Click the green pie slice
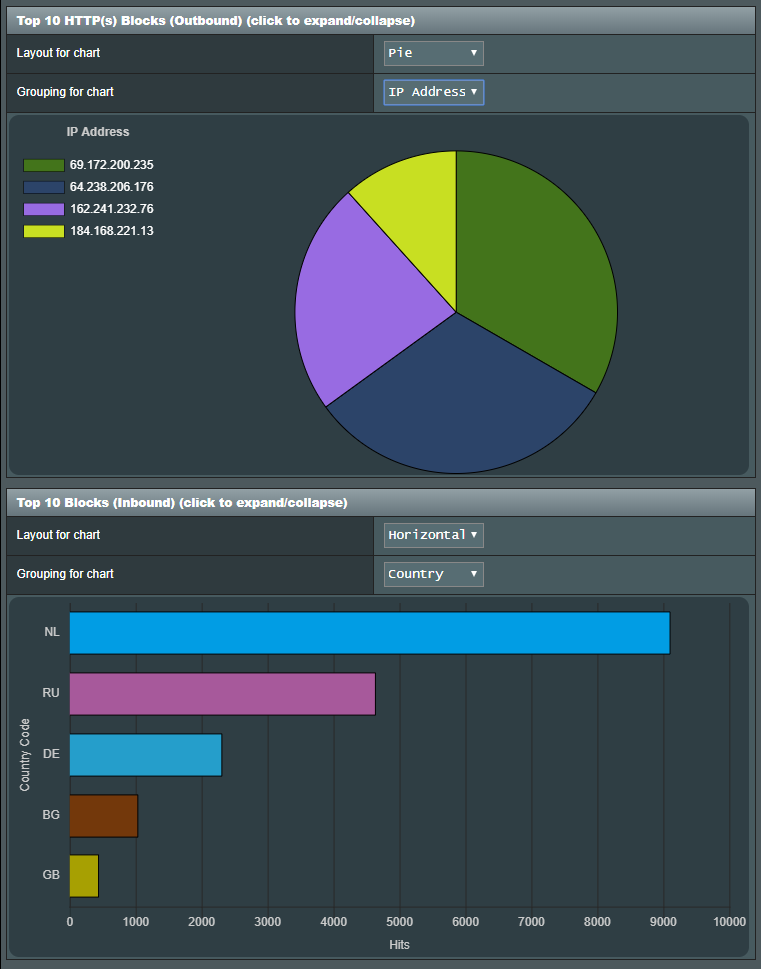 click(538, 266)
